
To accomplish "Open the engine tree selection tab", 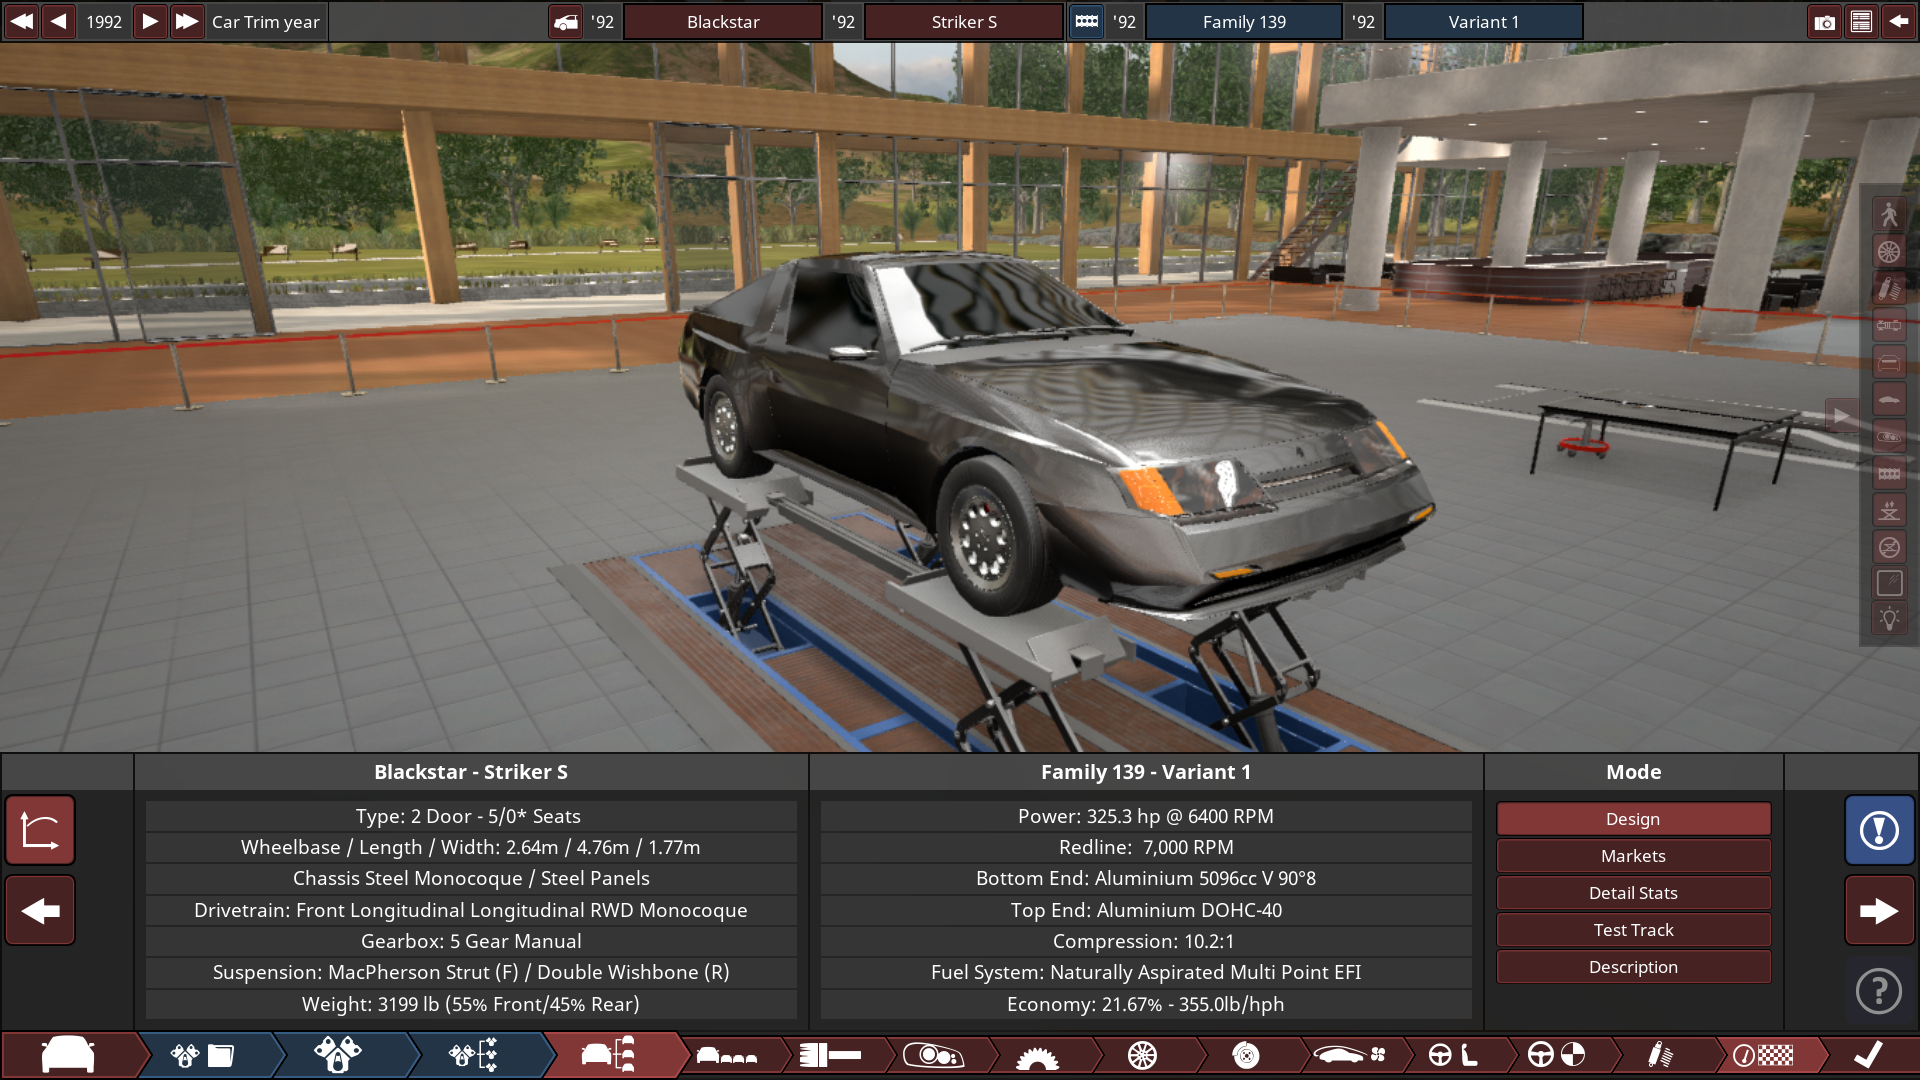I will pyautogui.click(x=473, y=1055).
